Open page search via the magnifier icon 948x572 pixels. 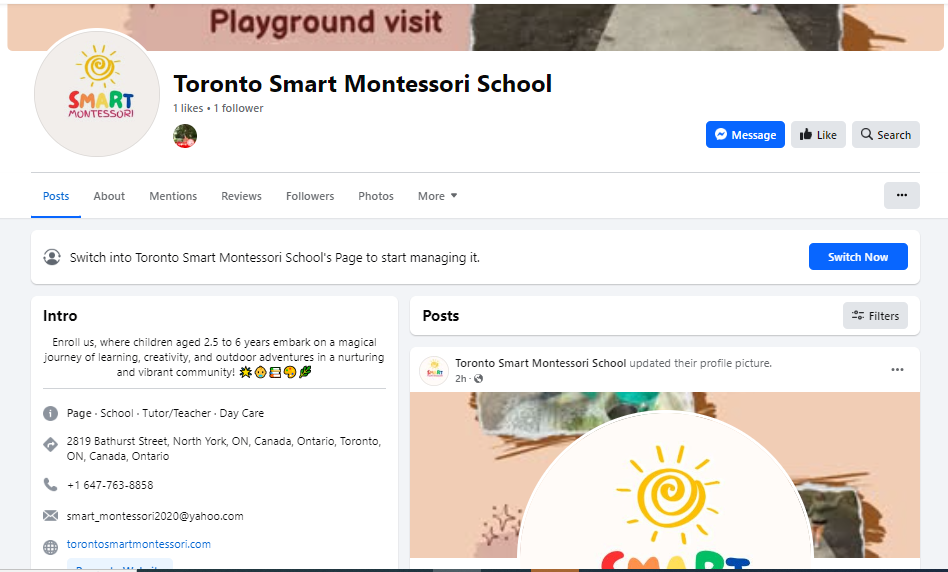coord(866,134)
